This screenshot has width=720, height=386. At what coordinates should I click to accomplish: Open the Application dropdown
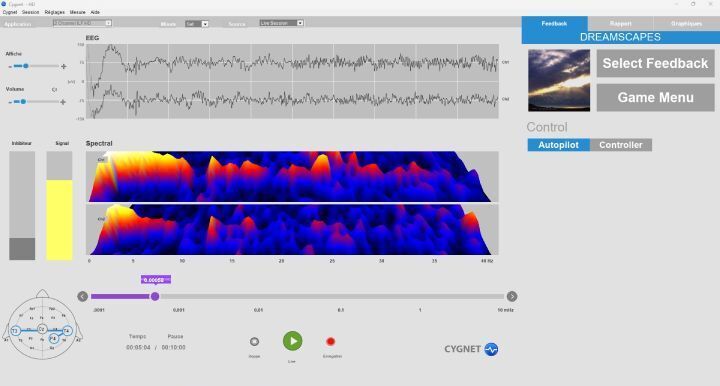coord(82,23)
